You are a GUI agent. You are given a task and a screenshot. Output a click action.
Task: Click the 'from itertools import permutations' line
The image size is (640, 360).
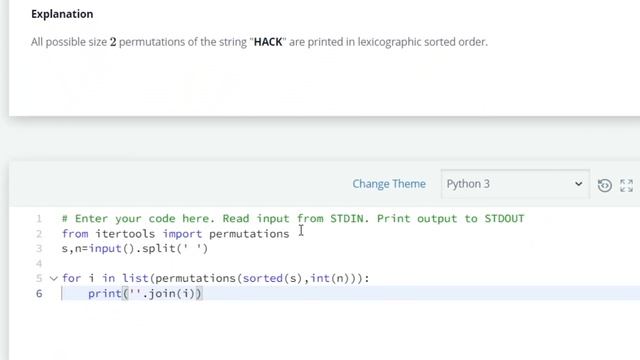tap(176, 234)
